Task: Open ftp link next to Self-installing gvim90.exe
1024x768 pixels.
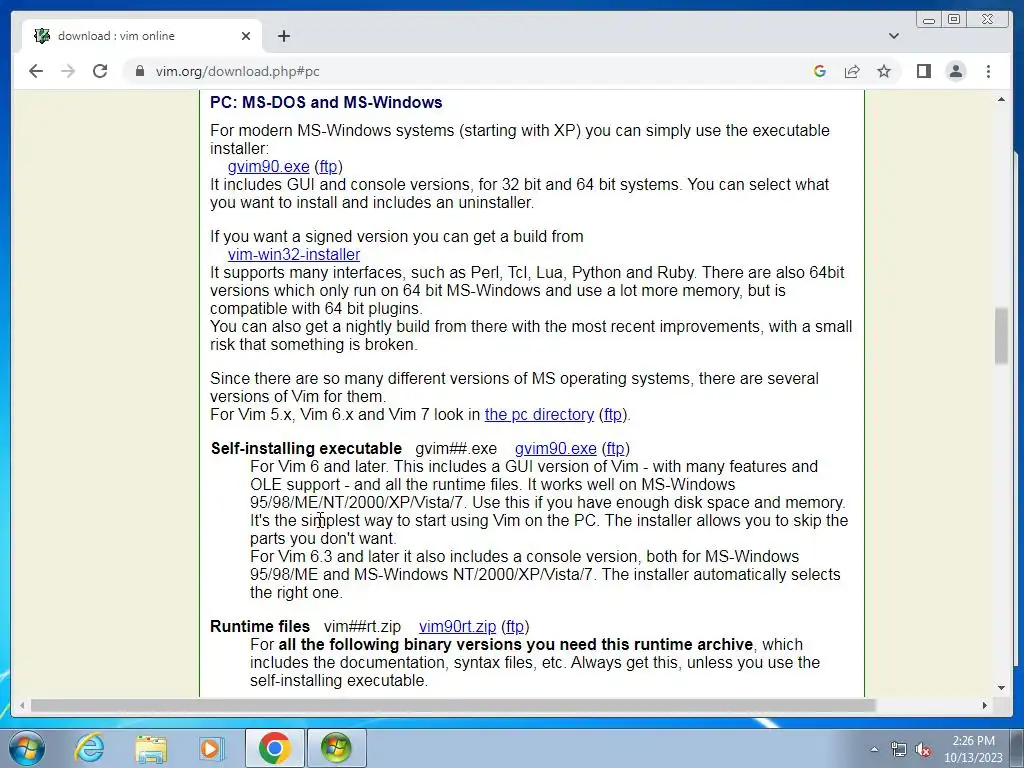Action: (615, 449)
